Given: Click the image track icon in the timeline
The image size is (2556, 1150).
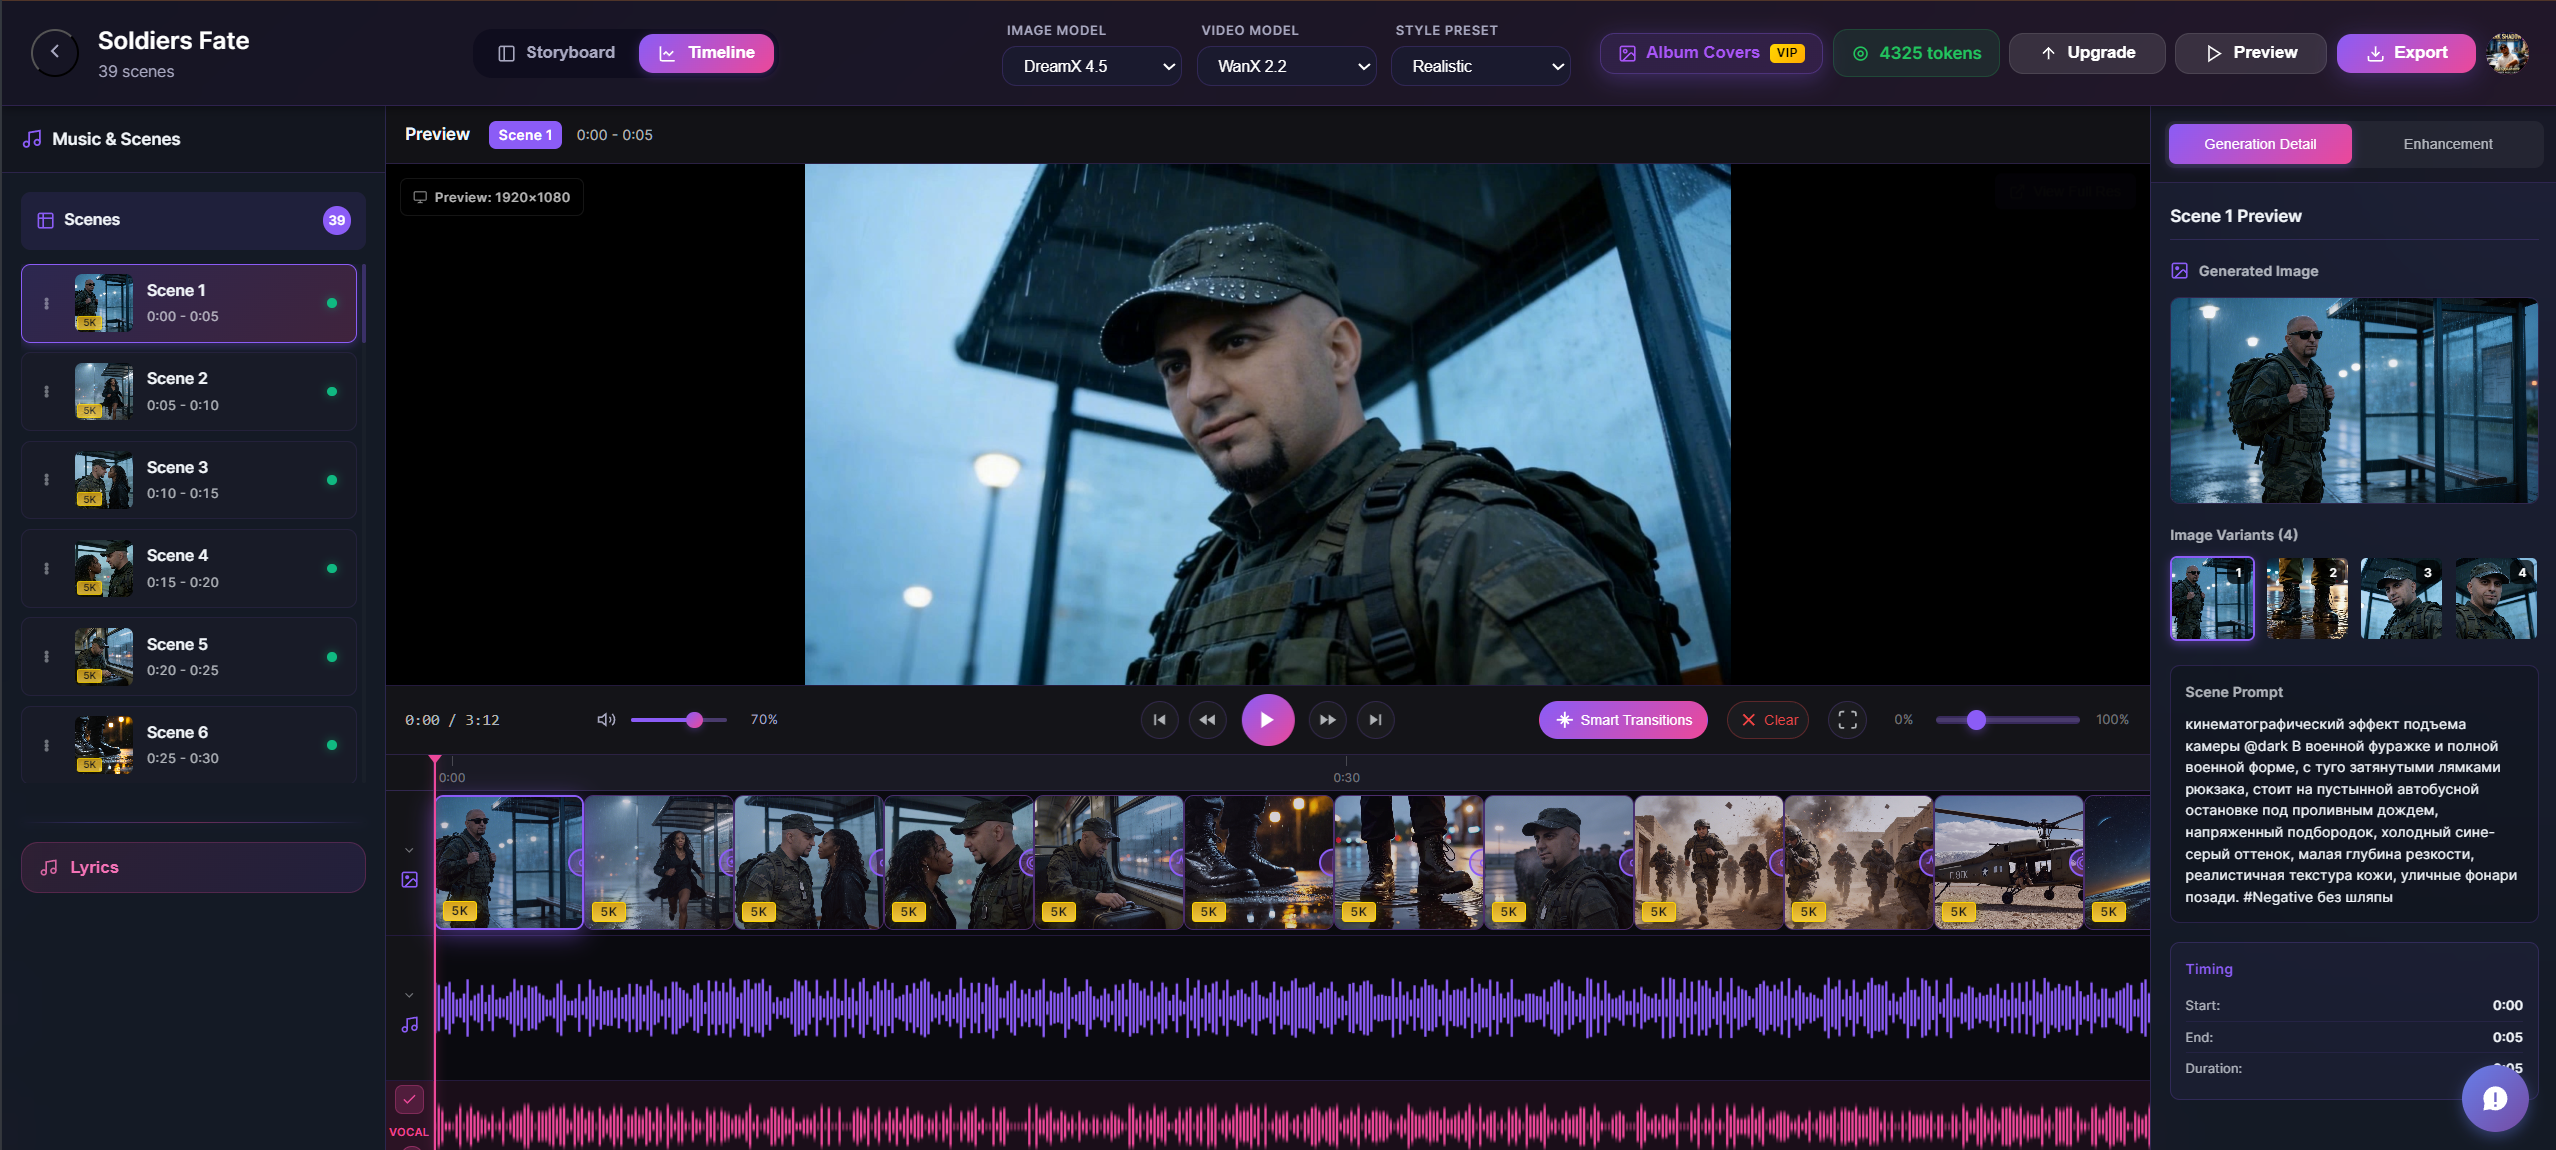Looking at the screenshot, I should 409,881.
